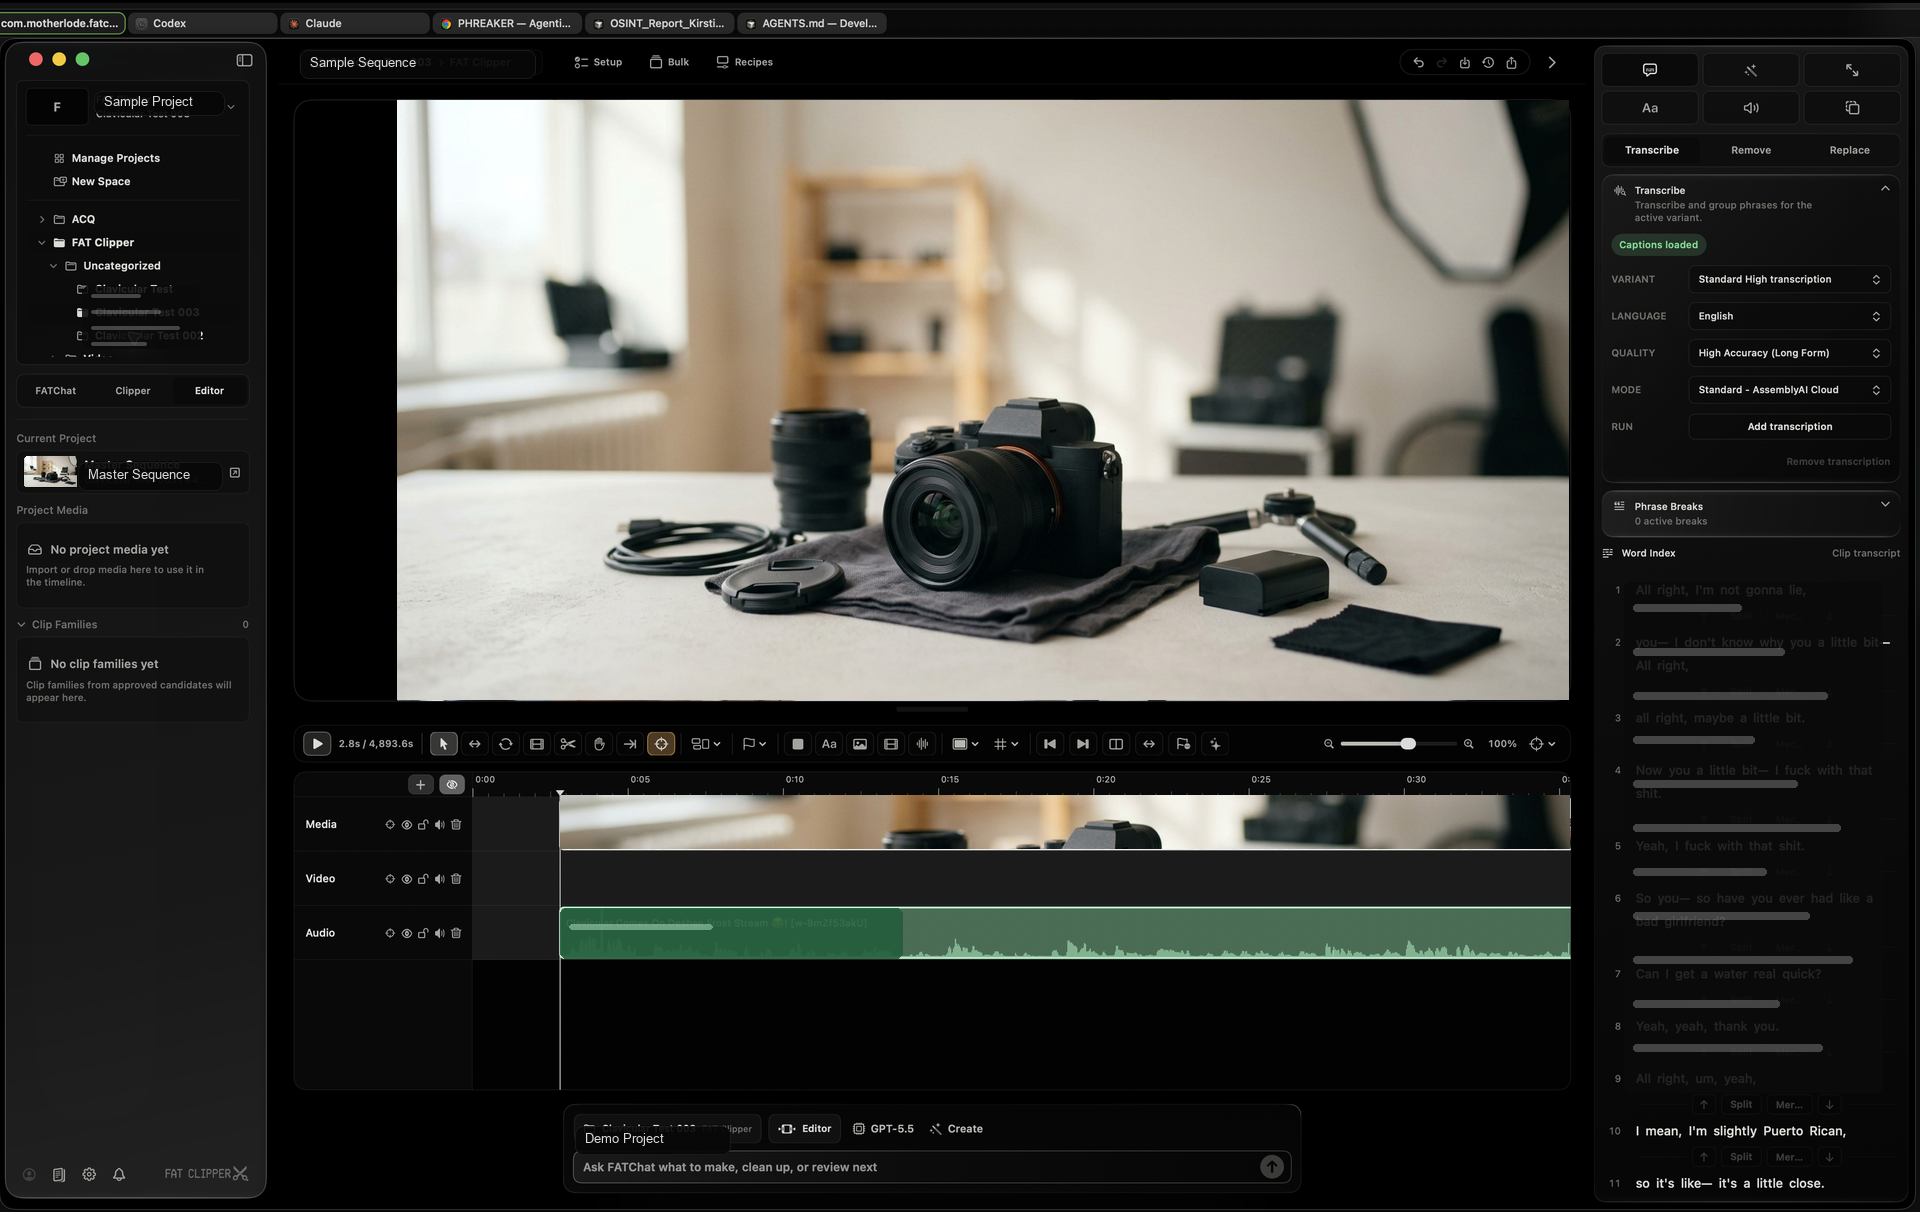
Task: Mute the Media track speaker
Action: coord(440,825)
